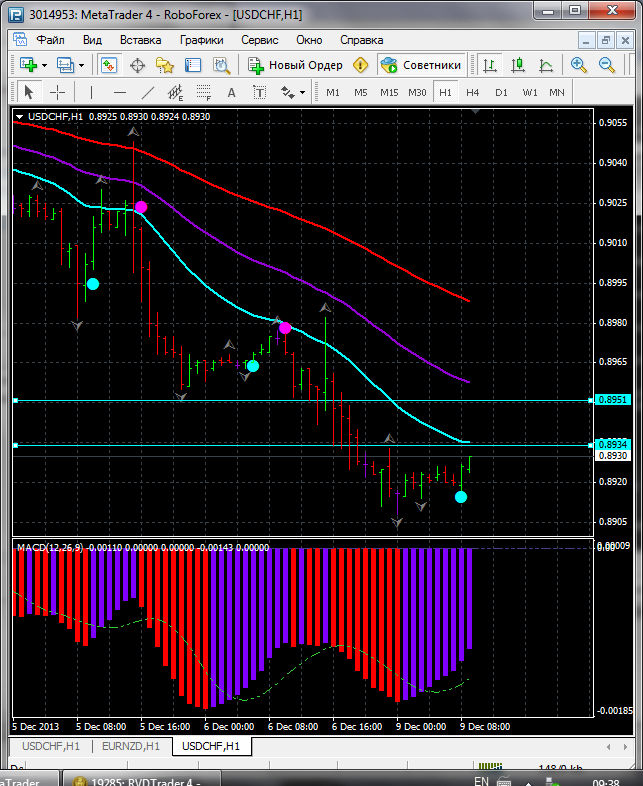Click the MACD(12,26,9) indicator label
The width and height of the screenshot is (643, 786).
[x=50, y=547]
